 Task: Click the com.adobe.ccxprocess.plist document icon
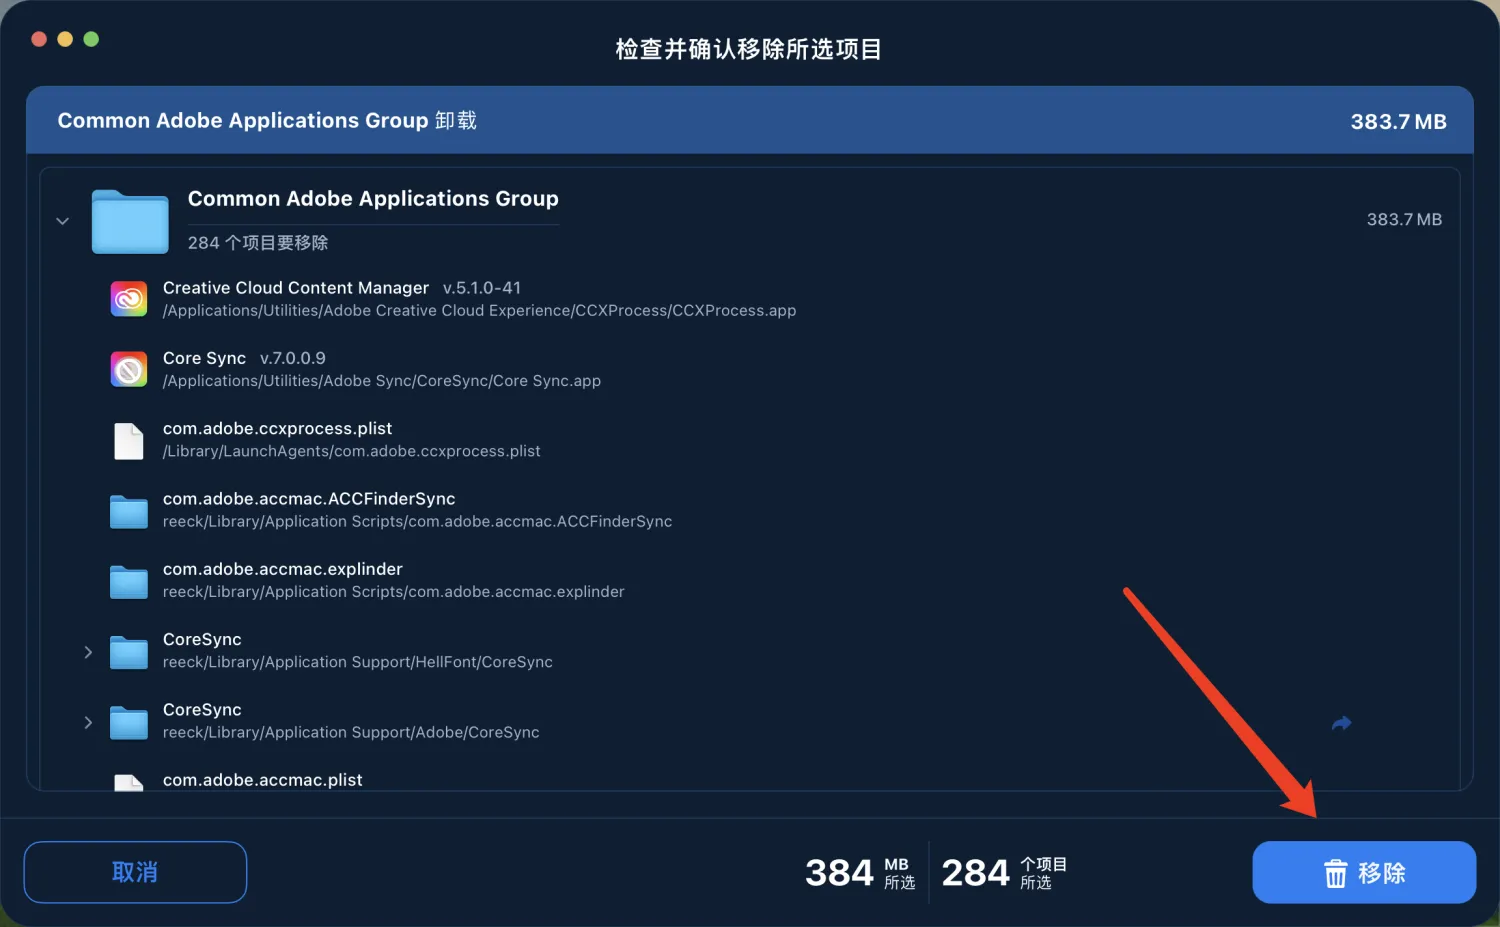[x=128, y=440]
